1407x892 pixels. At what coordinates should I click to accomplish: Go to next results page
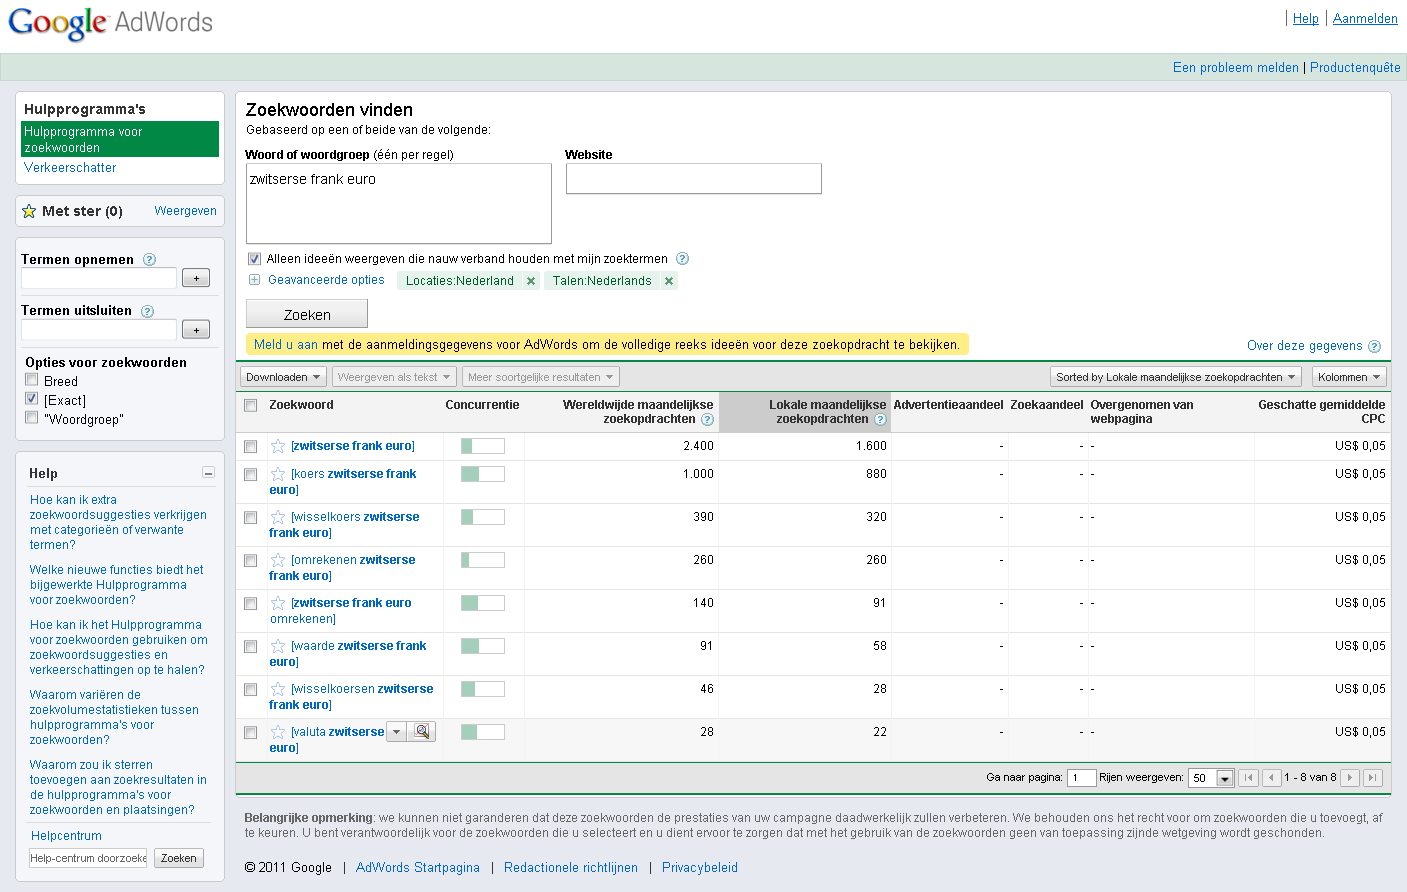pyautogui.click(x=1349, y=777)
